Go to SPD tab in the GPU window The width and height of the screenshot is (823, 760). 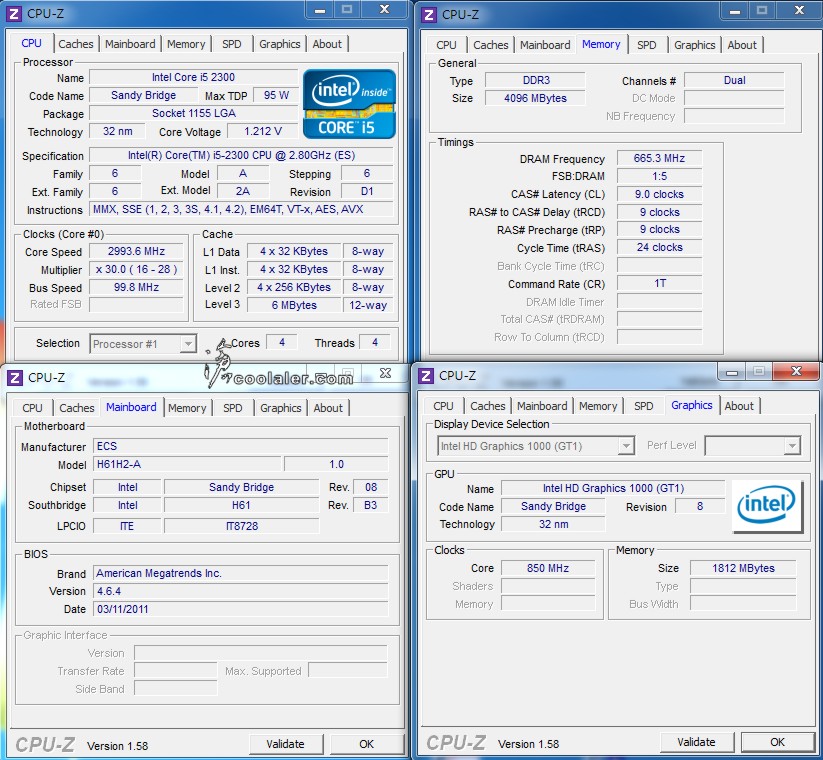643,406
